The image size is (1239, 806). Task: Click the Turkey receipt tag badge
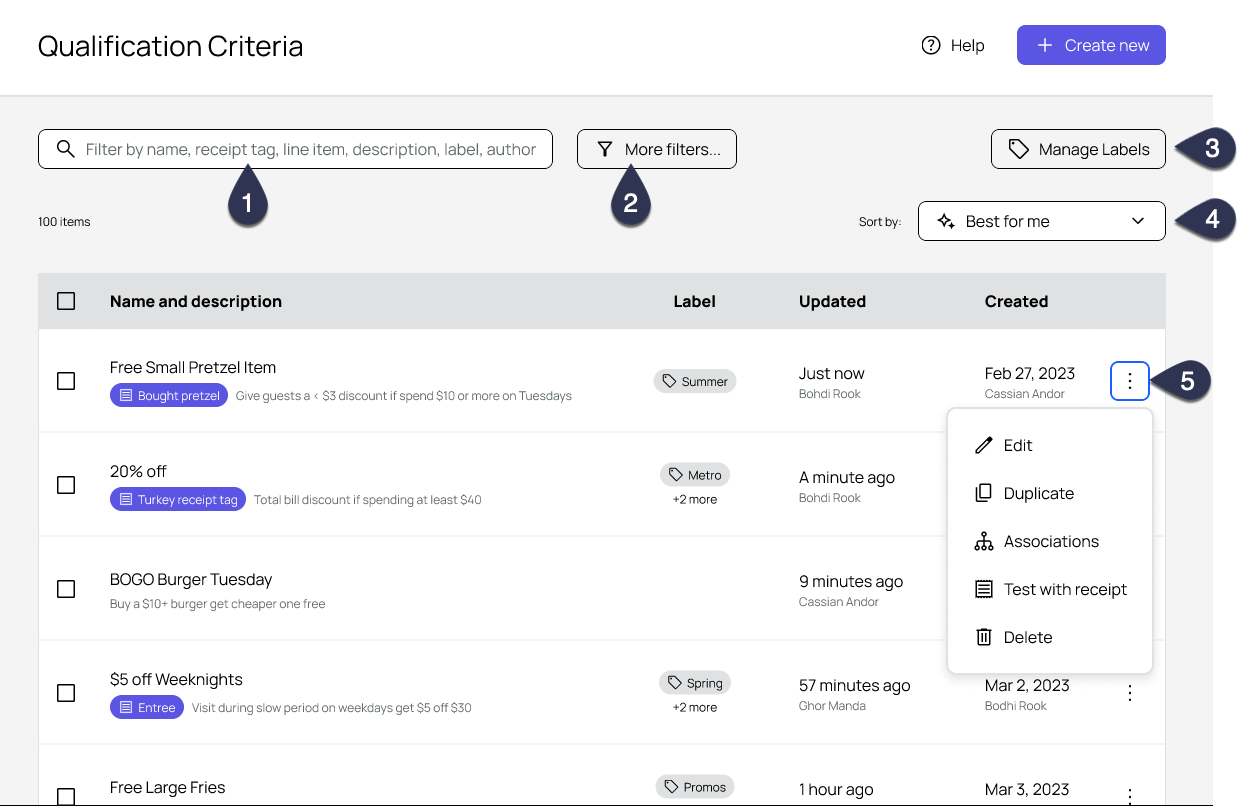(x=178, y=500)
